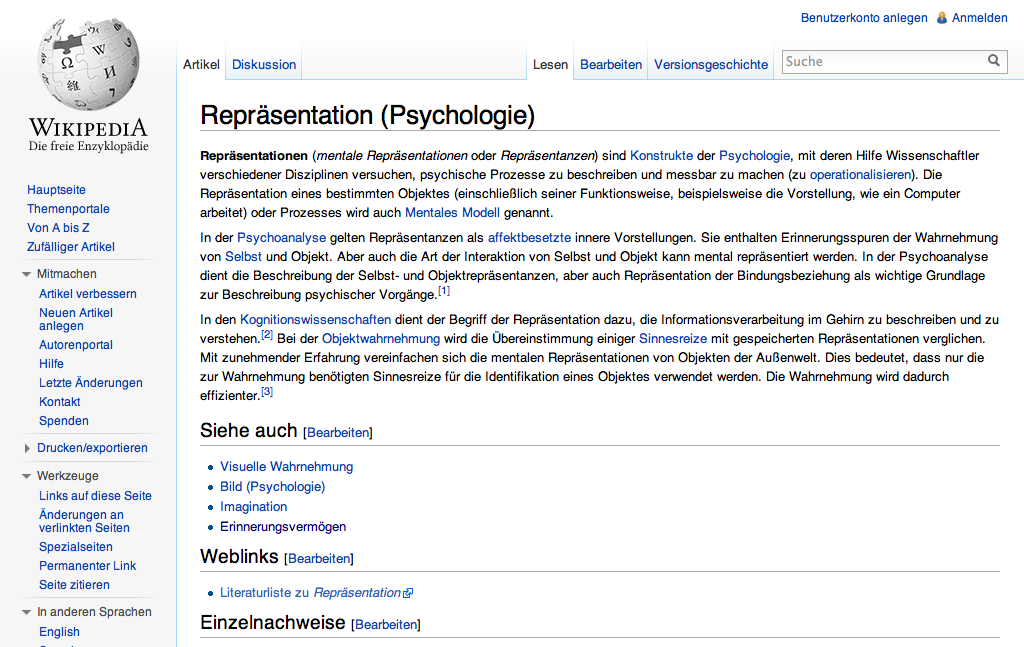Collapse the In anderen Sprachen section
Screen dimensions: 1024x647
pyautogui.click(x=26, y=612)
